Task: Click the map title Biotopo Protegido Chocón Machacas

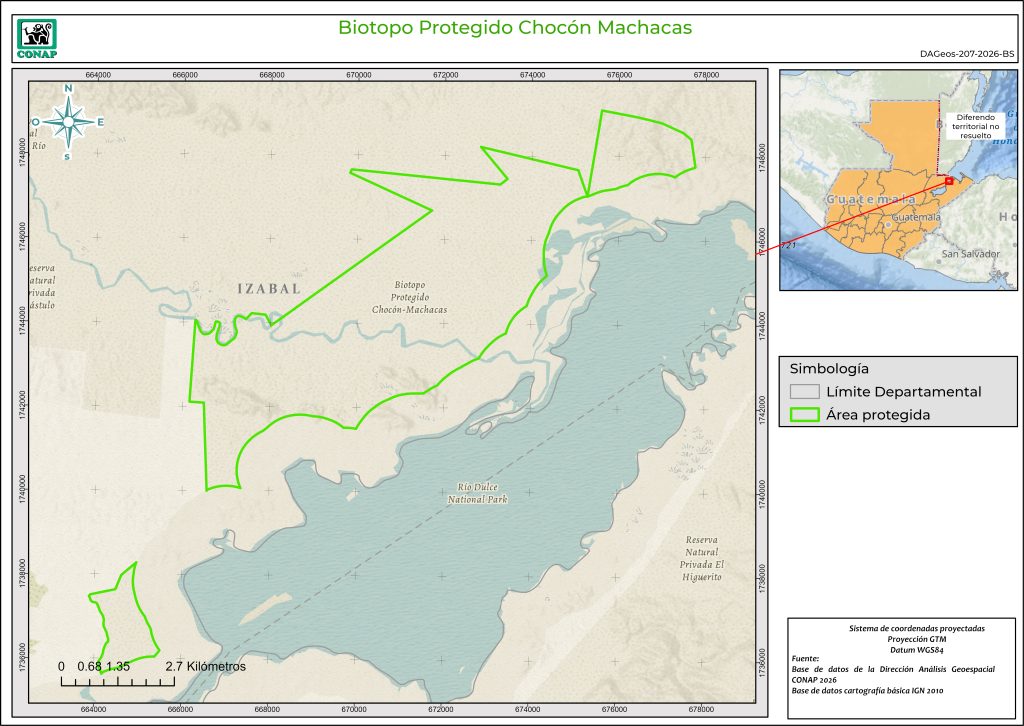Action: point(515,27)
